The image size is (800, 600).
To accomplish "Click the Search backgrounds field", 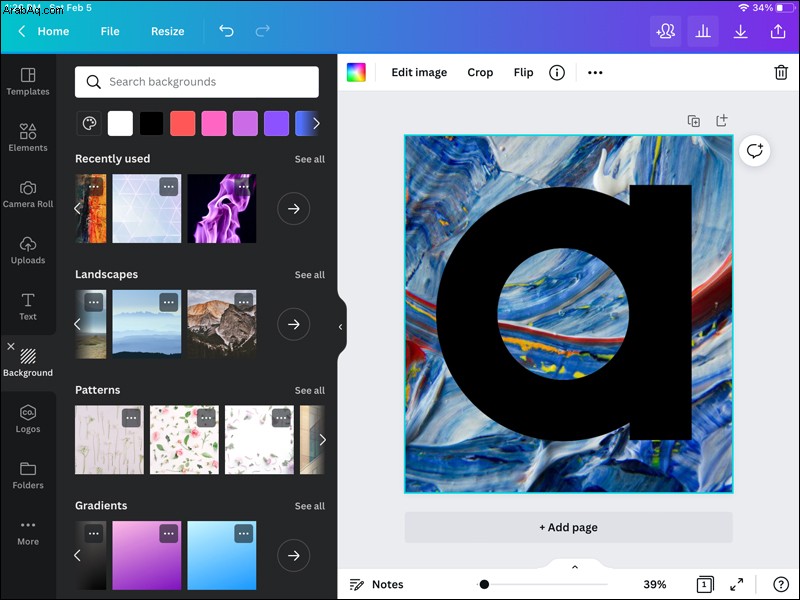I will click(197, 82).
